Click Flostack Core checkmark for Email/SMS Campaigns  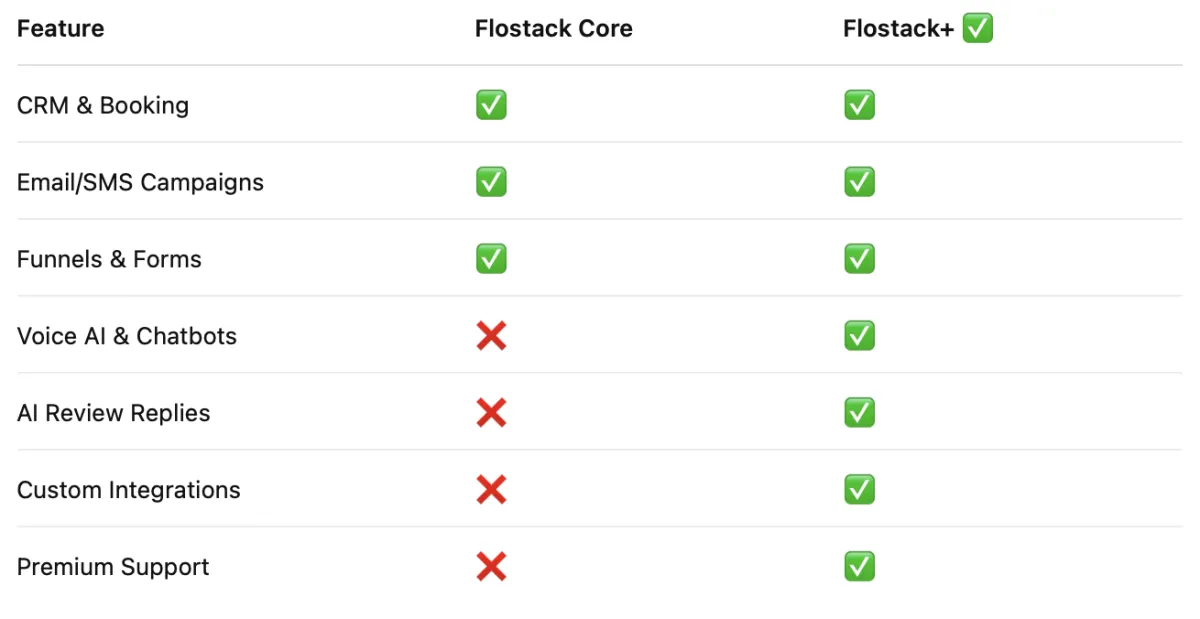491,182
